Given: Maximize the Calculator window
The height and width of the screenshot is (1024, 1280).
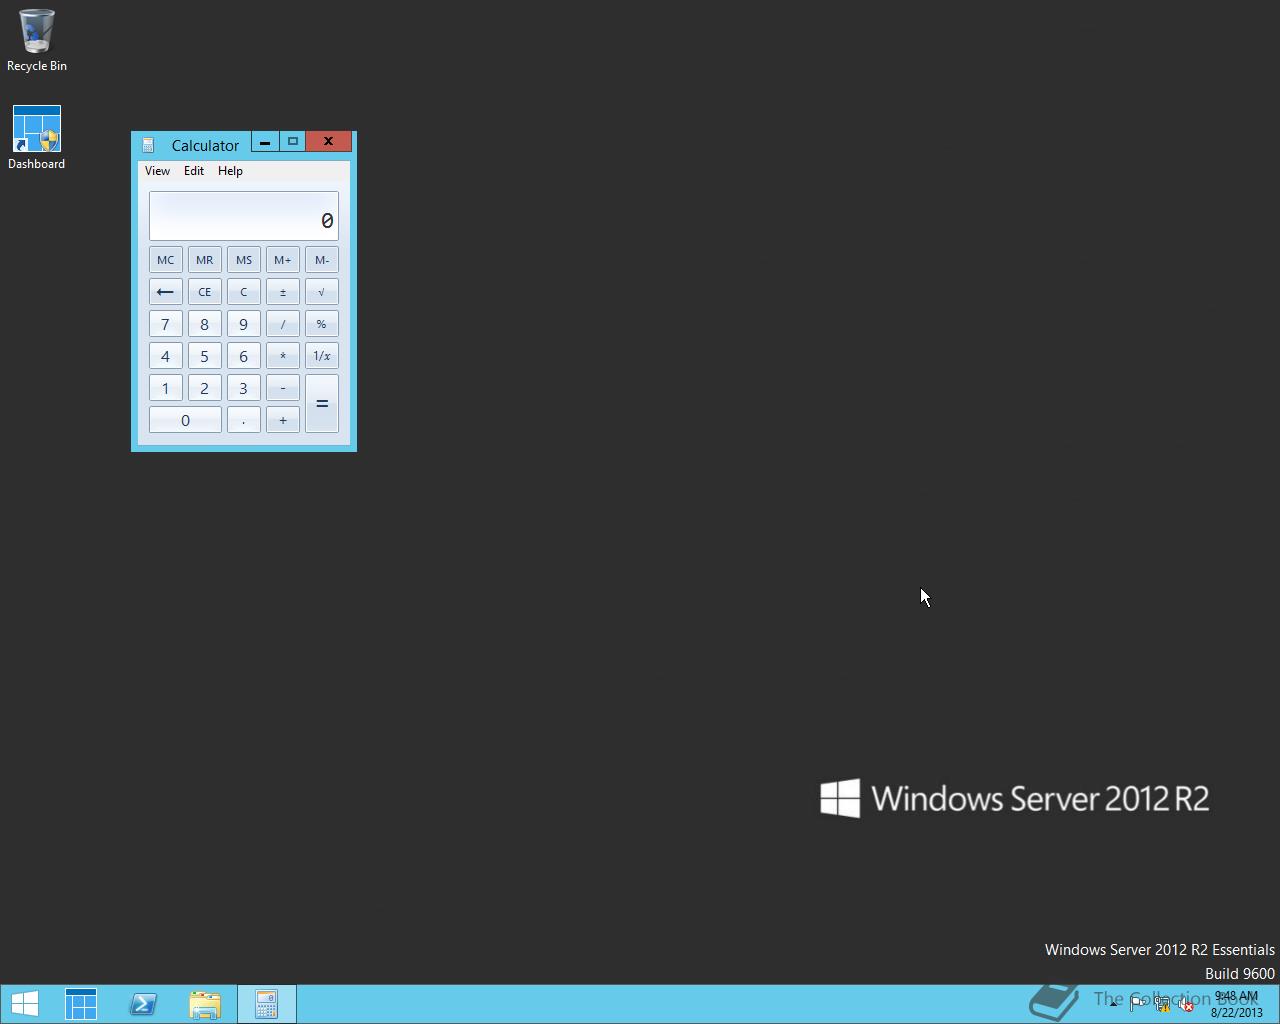Looking at the screenshot, I should point(293,142).
